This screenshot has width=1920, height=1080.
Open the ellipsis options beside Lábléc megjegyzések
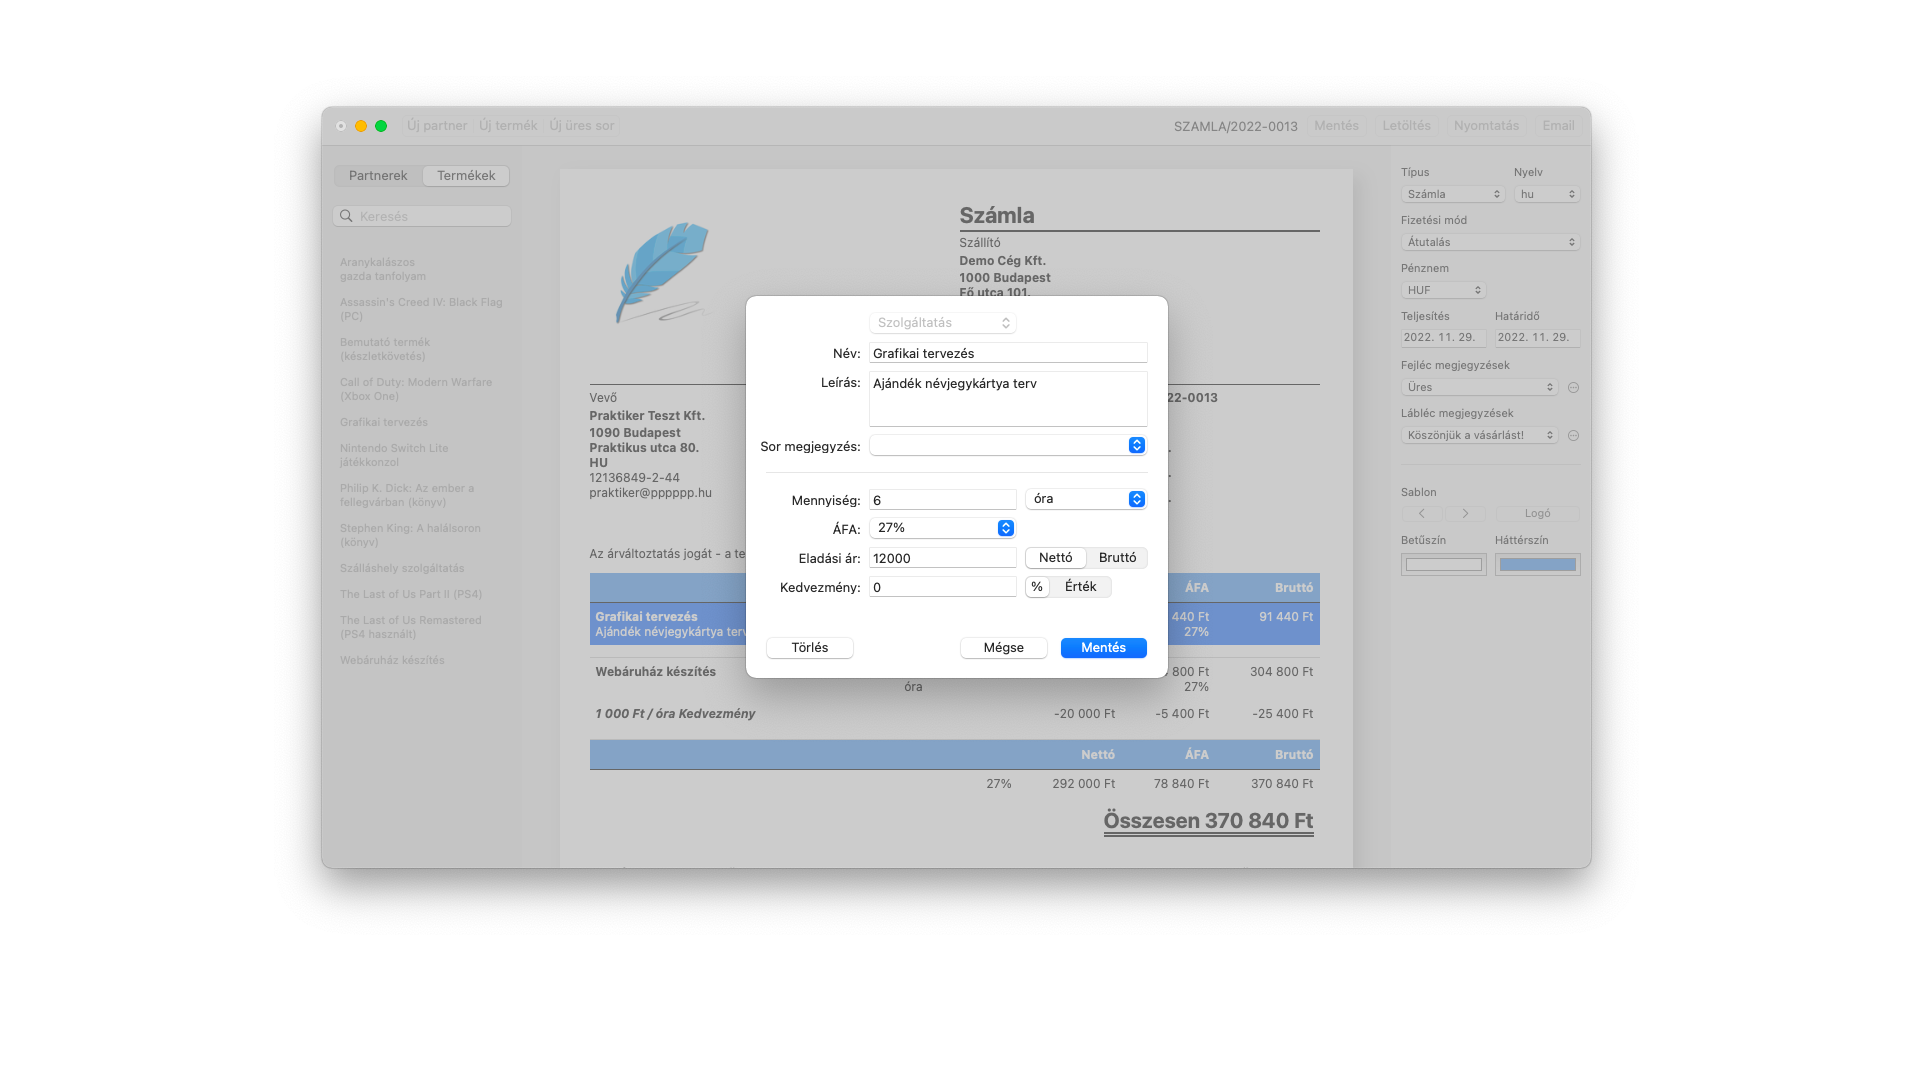tap(1573, 435)
